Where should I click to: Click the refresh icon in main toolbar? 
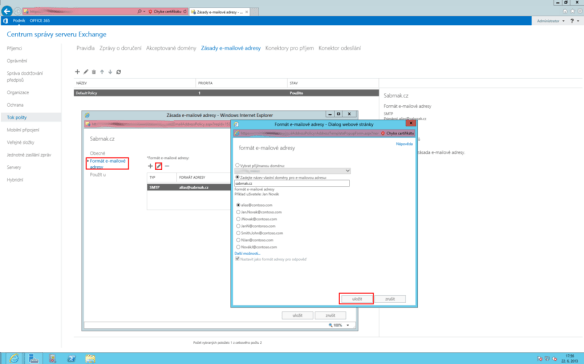click(118, 72)
